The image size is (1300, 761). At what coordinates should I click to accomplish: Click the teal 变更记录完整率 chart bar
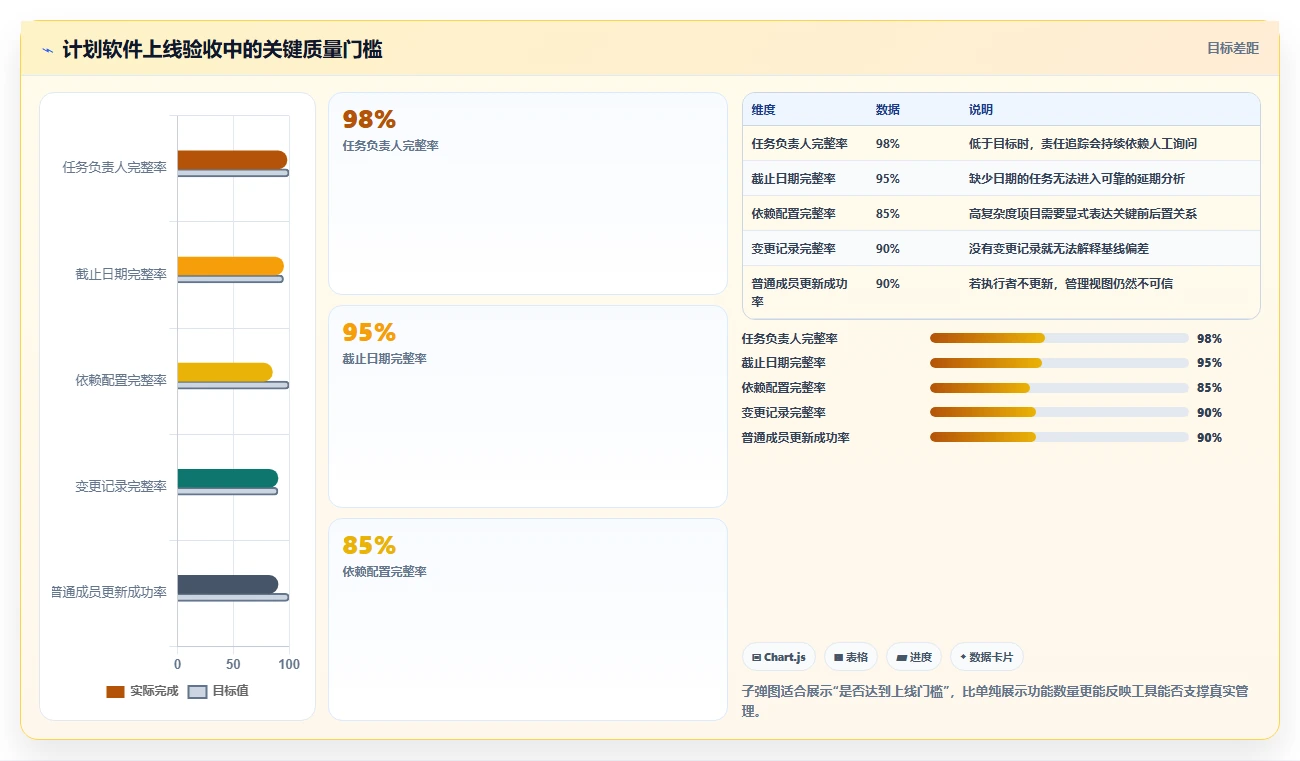tap(228, 478)
